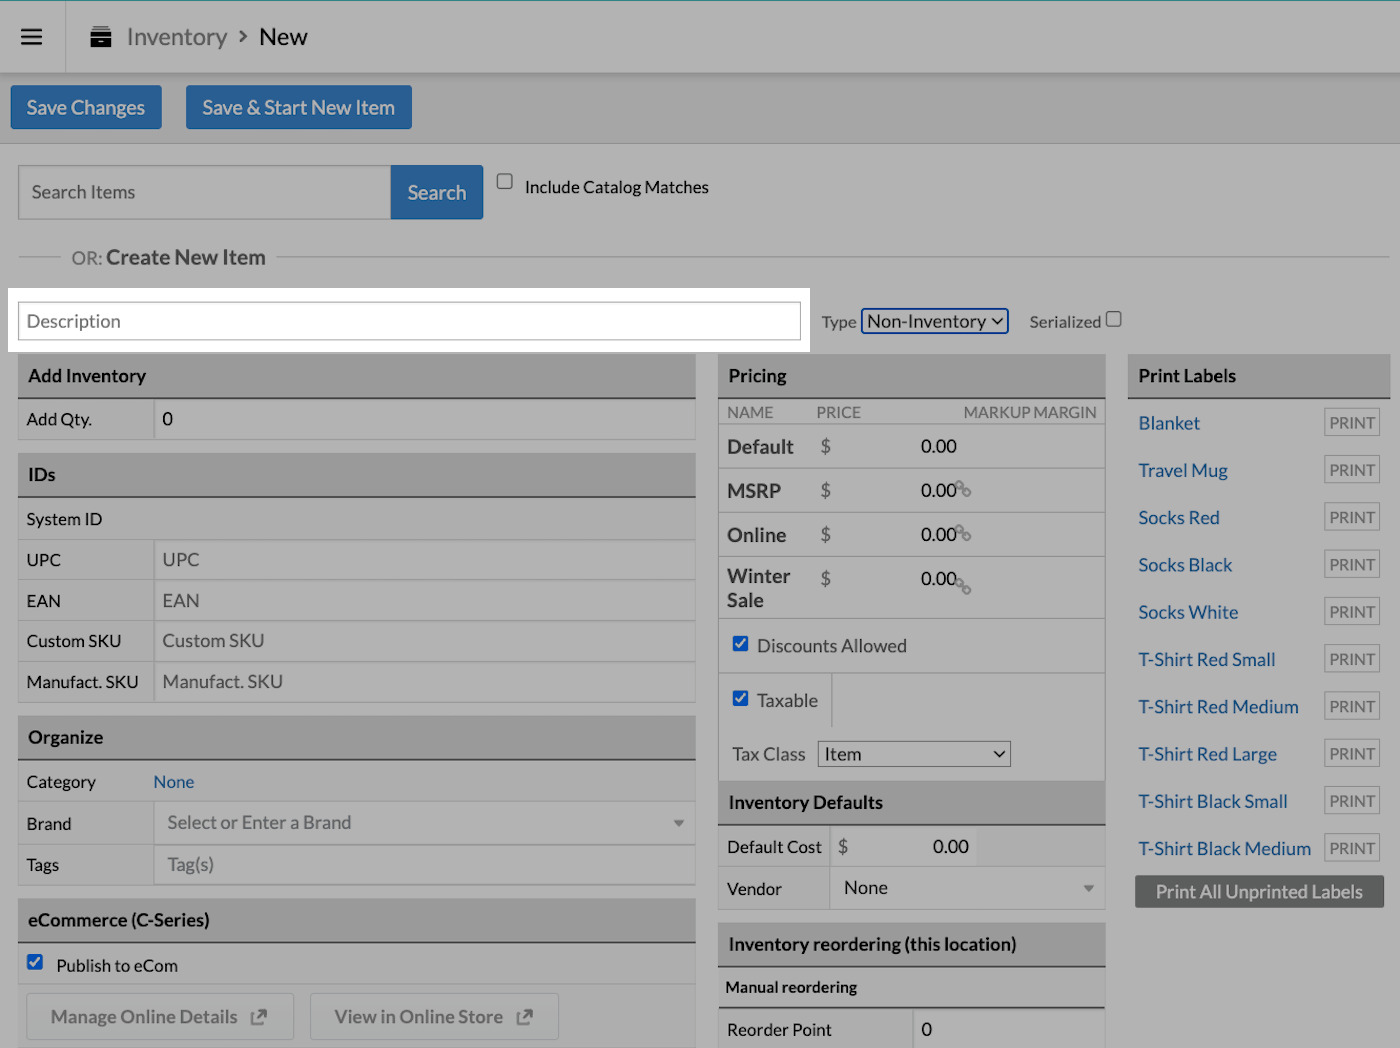The height and width of the screenshot is (1048, 1400).
Task: Open Blanket item link
Action: click(1169, 423)
